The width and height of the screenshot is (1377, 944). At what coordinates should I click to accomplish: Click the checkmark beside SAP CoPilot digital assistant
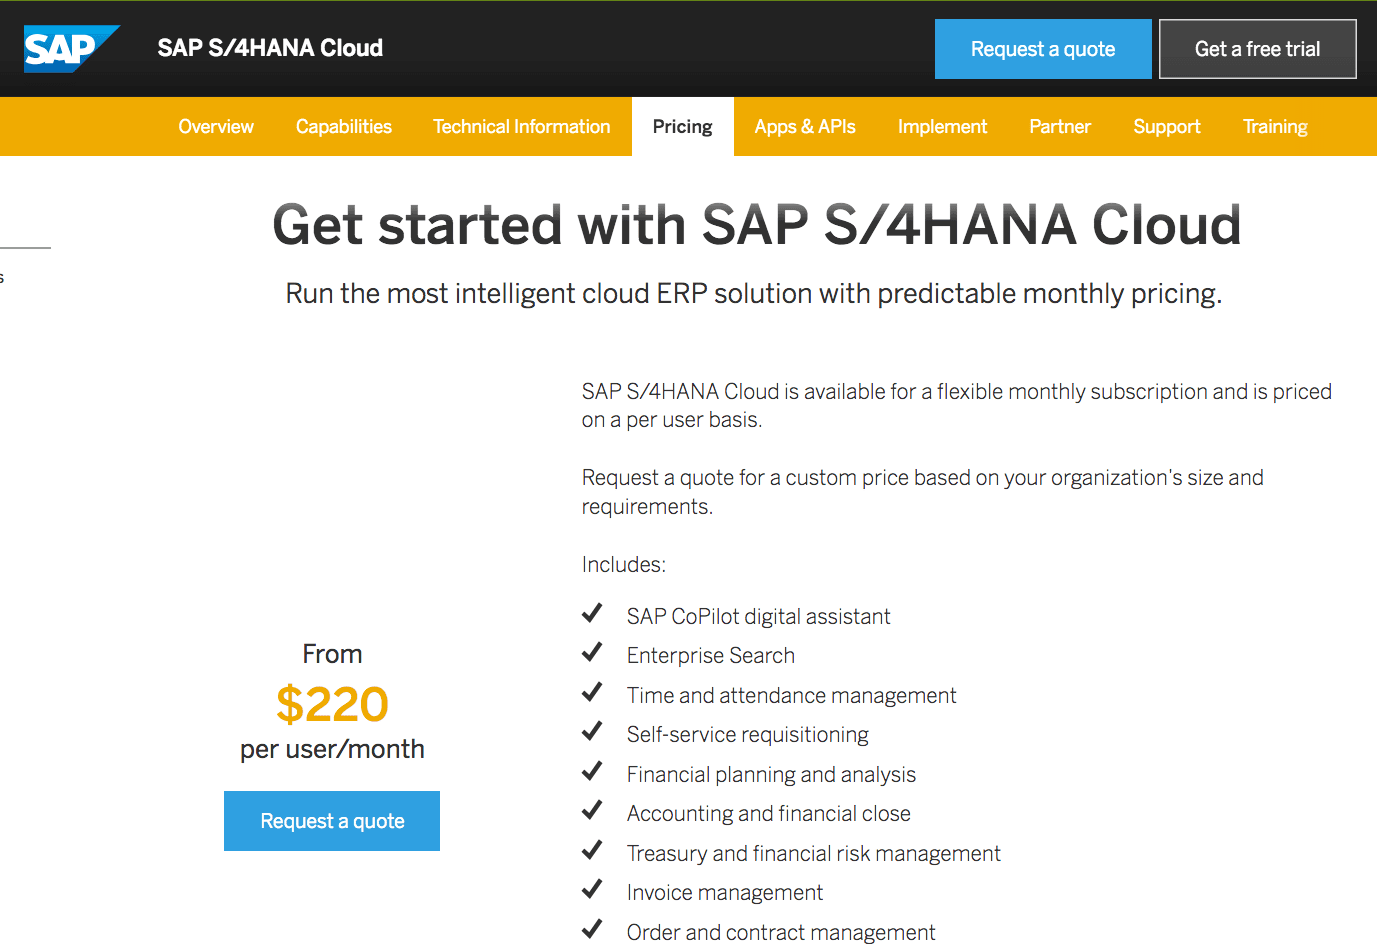(x=592, y=613)
